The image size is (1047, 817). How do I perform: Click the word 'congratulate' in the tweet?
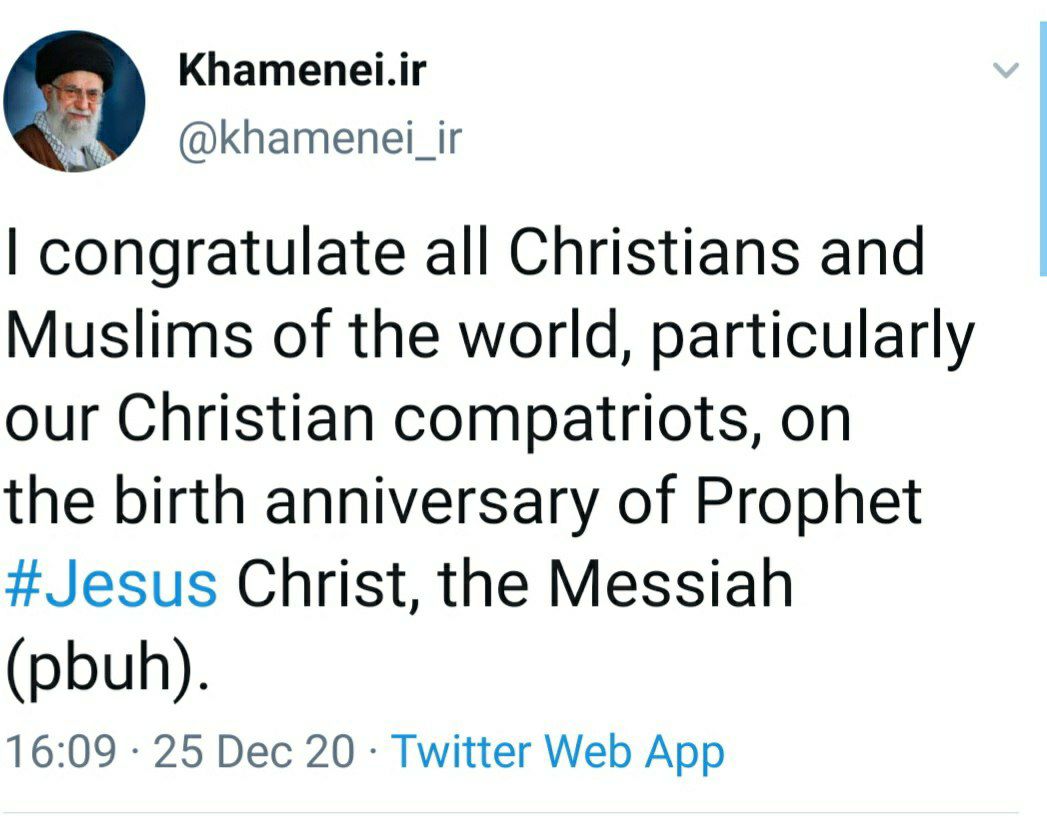click(x=222, y=254)
